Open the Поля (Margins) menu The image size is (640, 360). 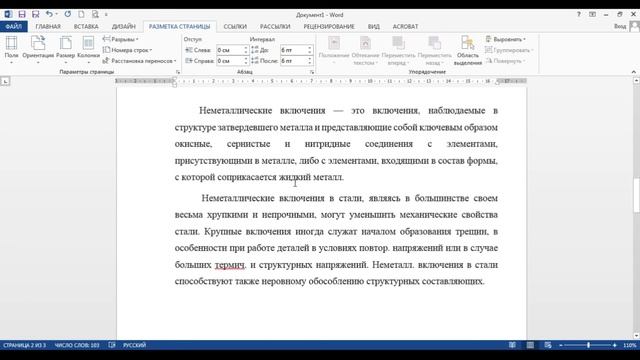point(11,50)
